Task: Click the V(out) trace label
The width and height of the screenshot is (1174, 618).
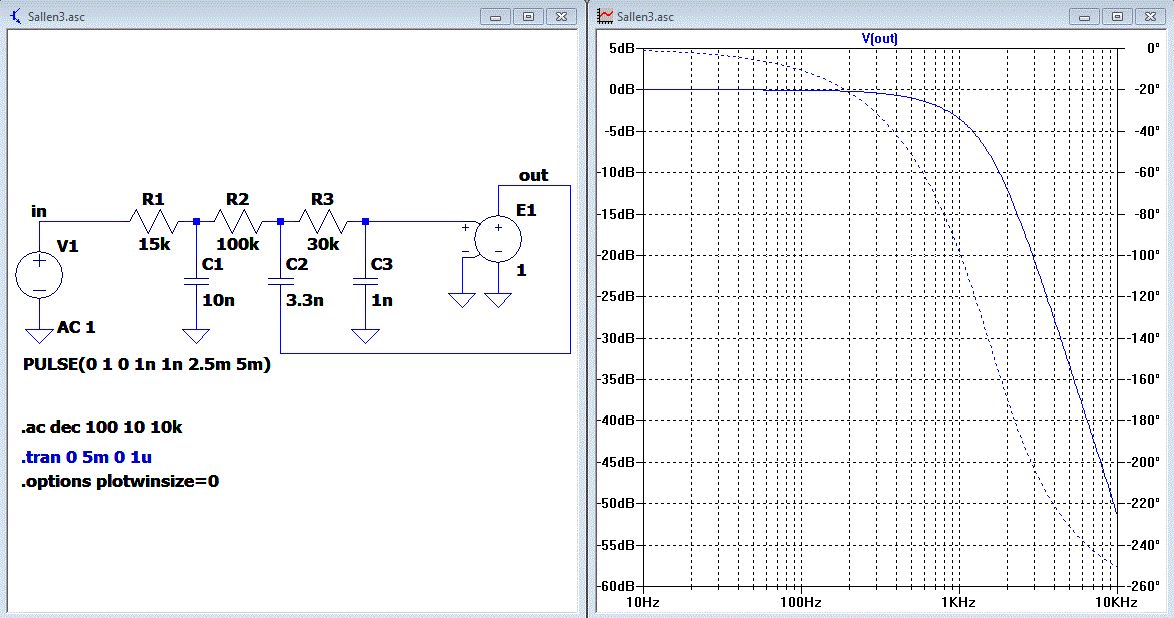Action: click(880, 38)
